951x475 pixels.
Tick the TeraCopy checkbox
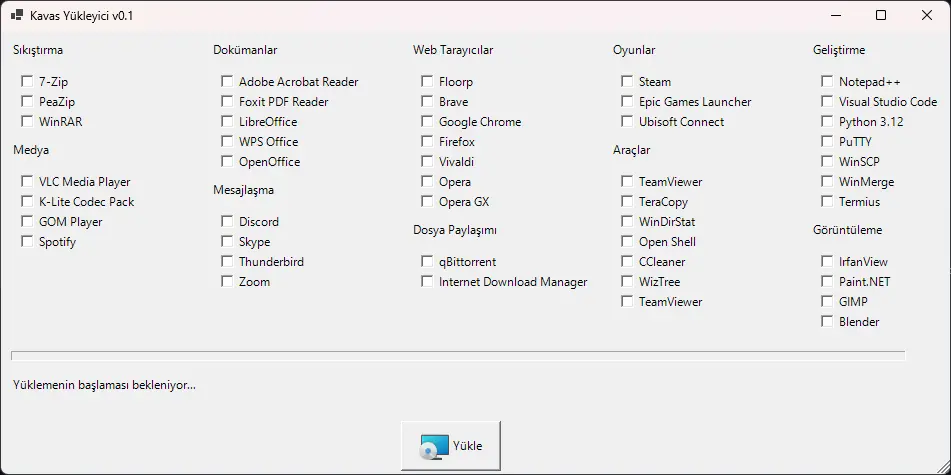pos(627,201)
